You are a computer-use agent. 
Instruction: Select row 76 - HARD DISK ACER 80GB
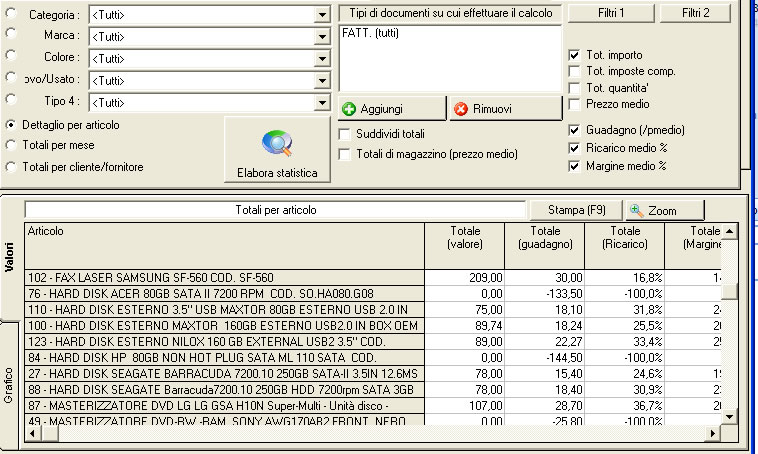click(224, 293)
